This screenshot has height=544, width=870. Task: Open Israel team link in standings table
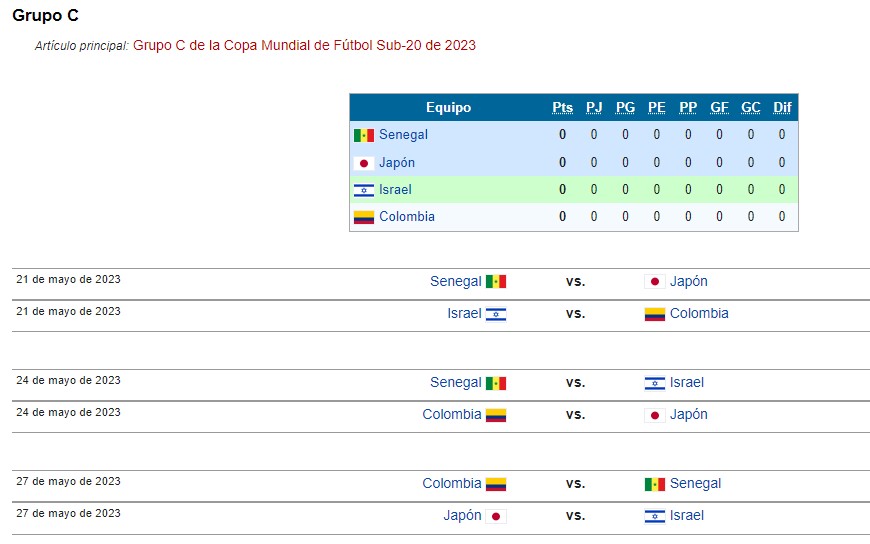396,190
